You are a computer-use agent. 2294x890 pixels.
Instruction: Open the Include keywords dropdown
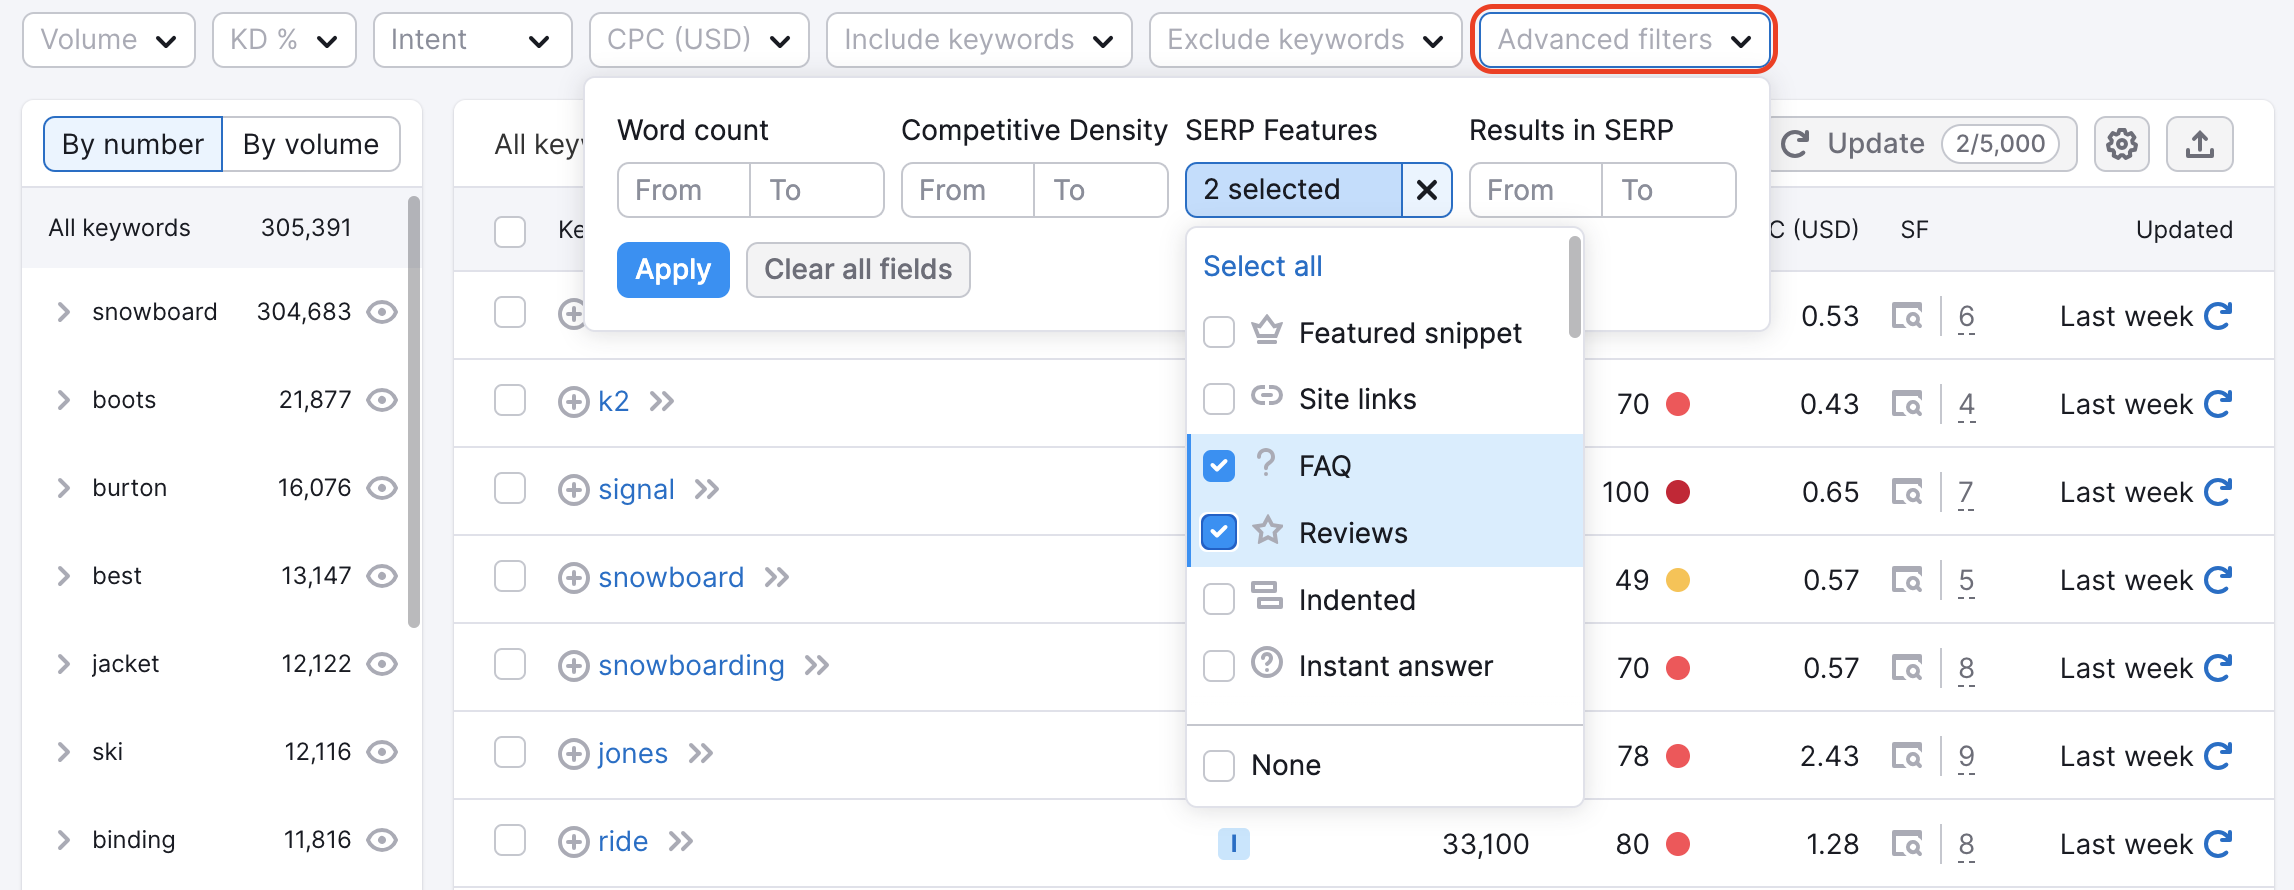pyautogui.click(x=978, y=40)
